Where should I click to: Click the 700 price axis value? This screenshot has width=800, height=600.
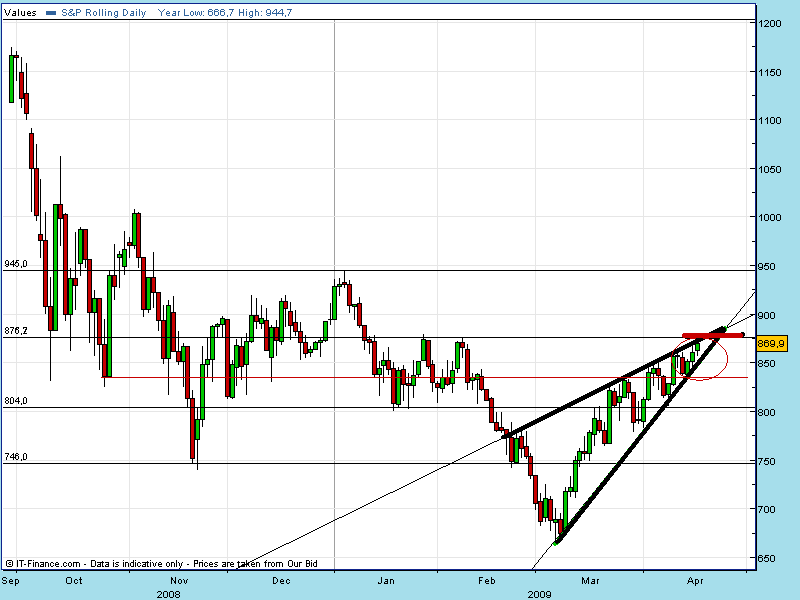click(767, 509)
